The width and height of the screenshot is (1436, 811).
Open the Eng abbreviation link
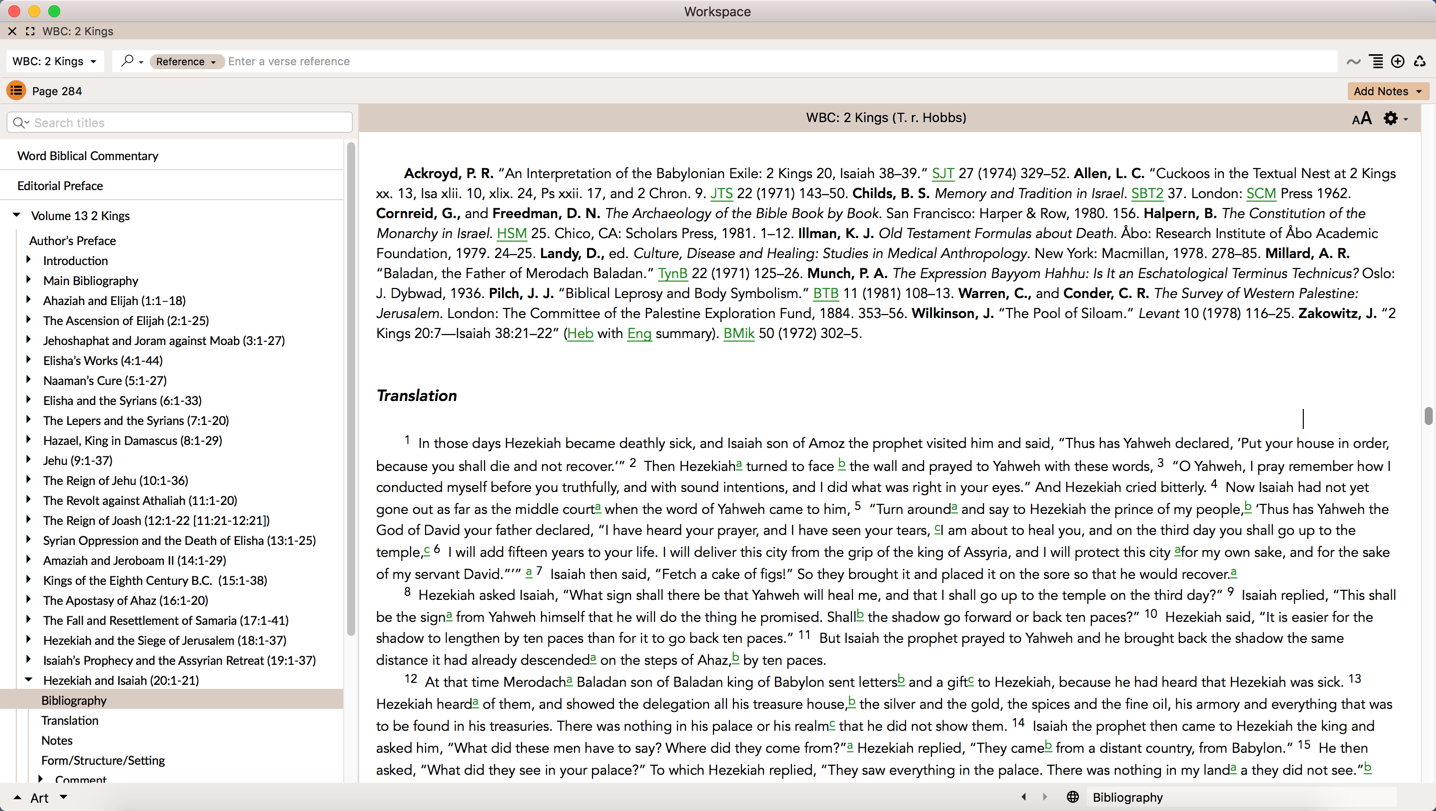pyautogui.click(x=639, y=334)
